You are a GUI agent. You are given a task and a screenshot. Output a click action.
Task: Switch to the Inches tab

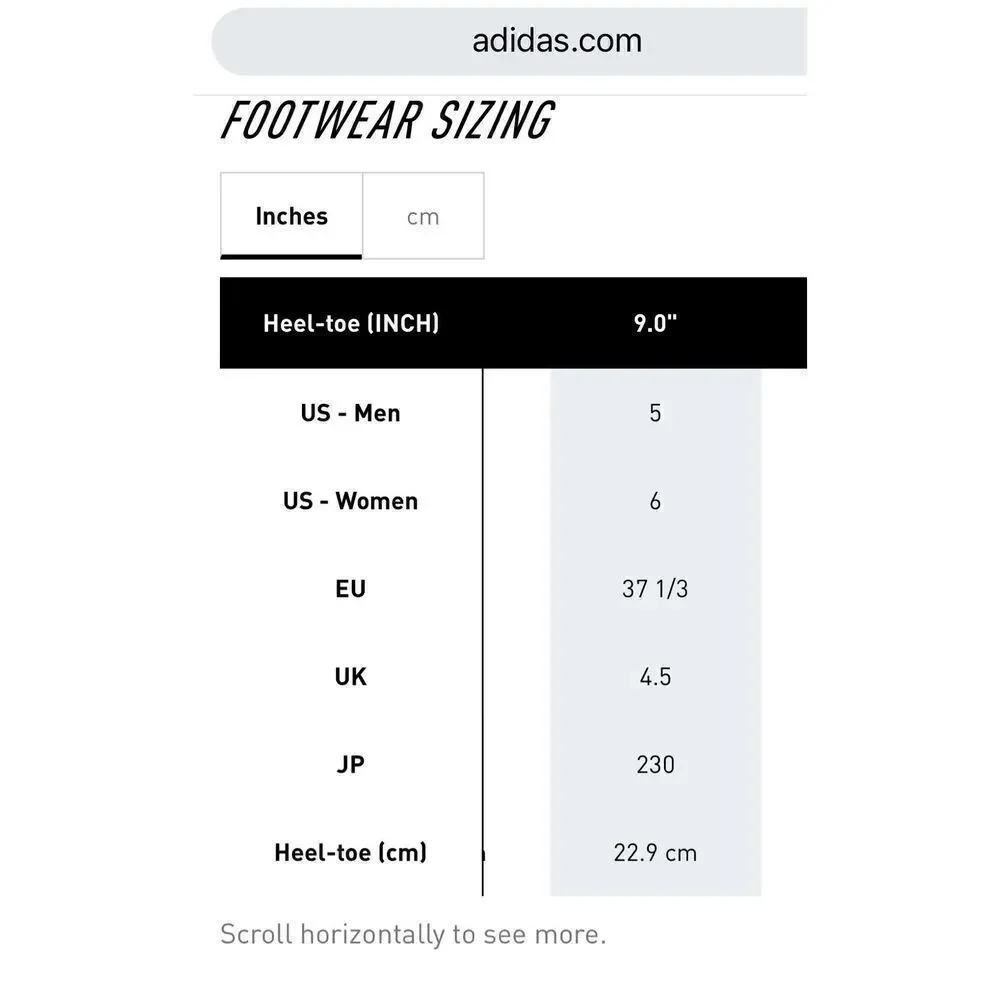[291, 216]
